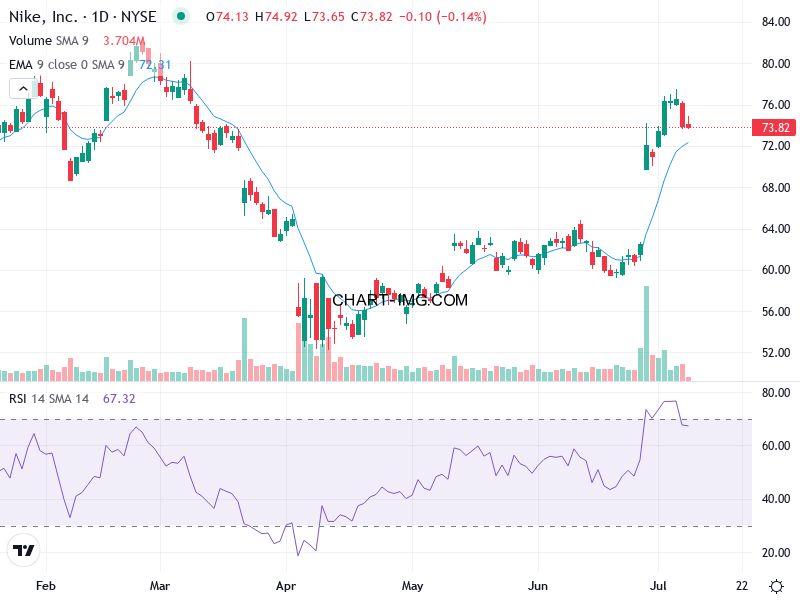This screenshot has width=800, height=600.
Task: Click the Volume value 3.704M
Action: [124, 41]
